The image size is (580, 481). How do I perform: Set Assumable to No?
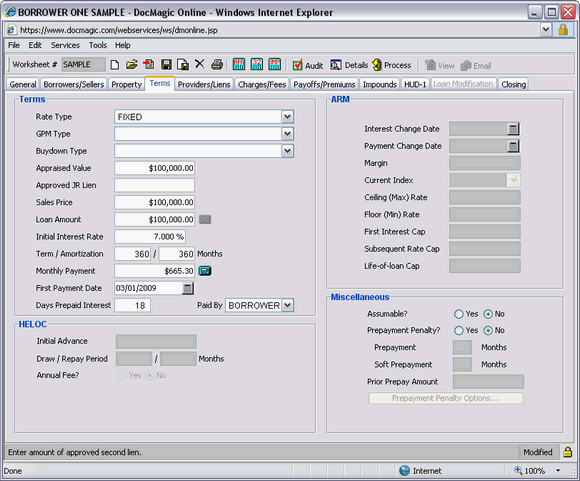(488, 314)
